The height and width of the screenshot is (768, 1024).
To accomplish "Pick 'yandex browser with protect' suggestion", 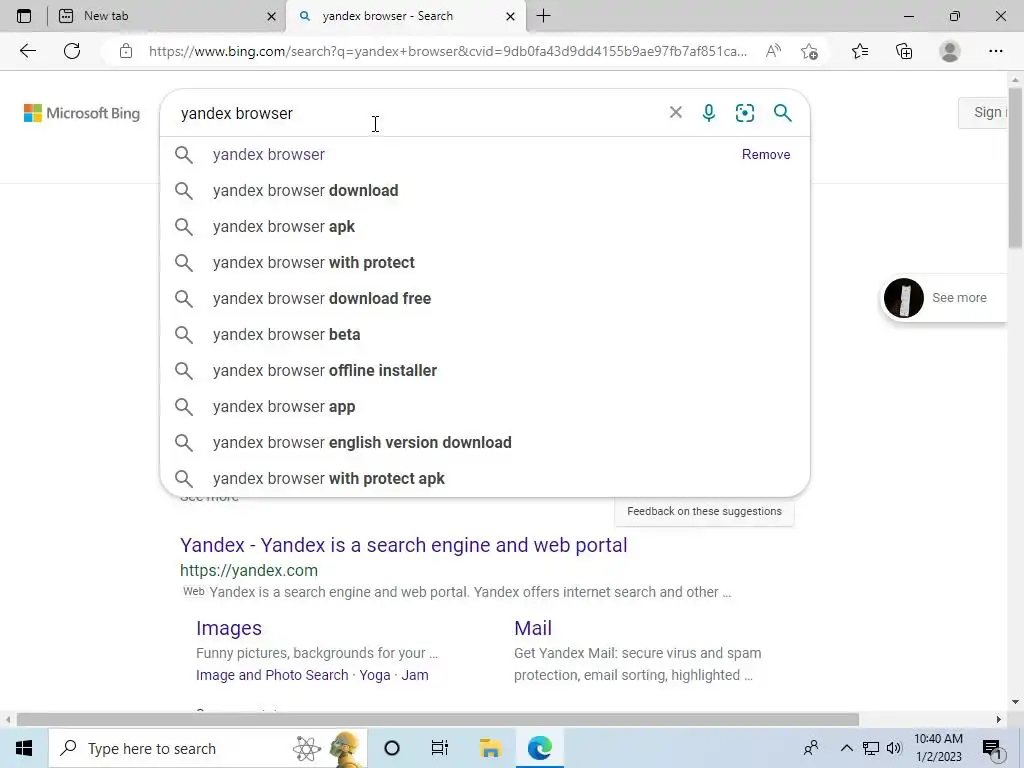I will [485, 263].
